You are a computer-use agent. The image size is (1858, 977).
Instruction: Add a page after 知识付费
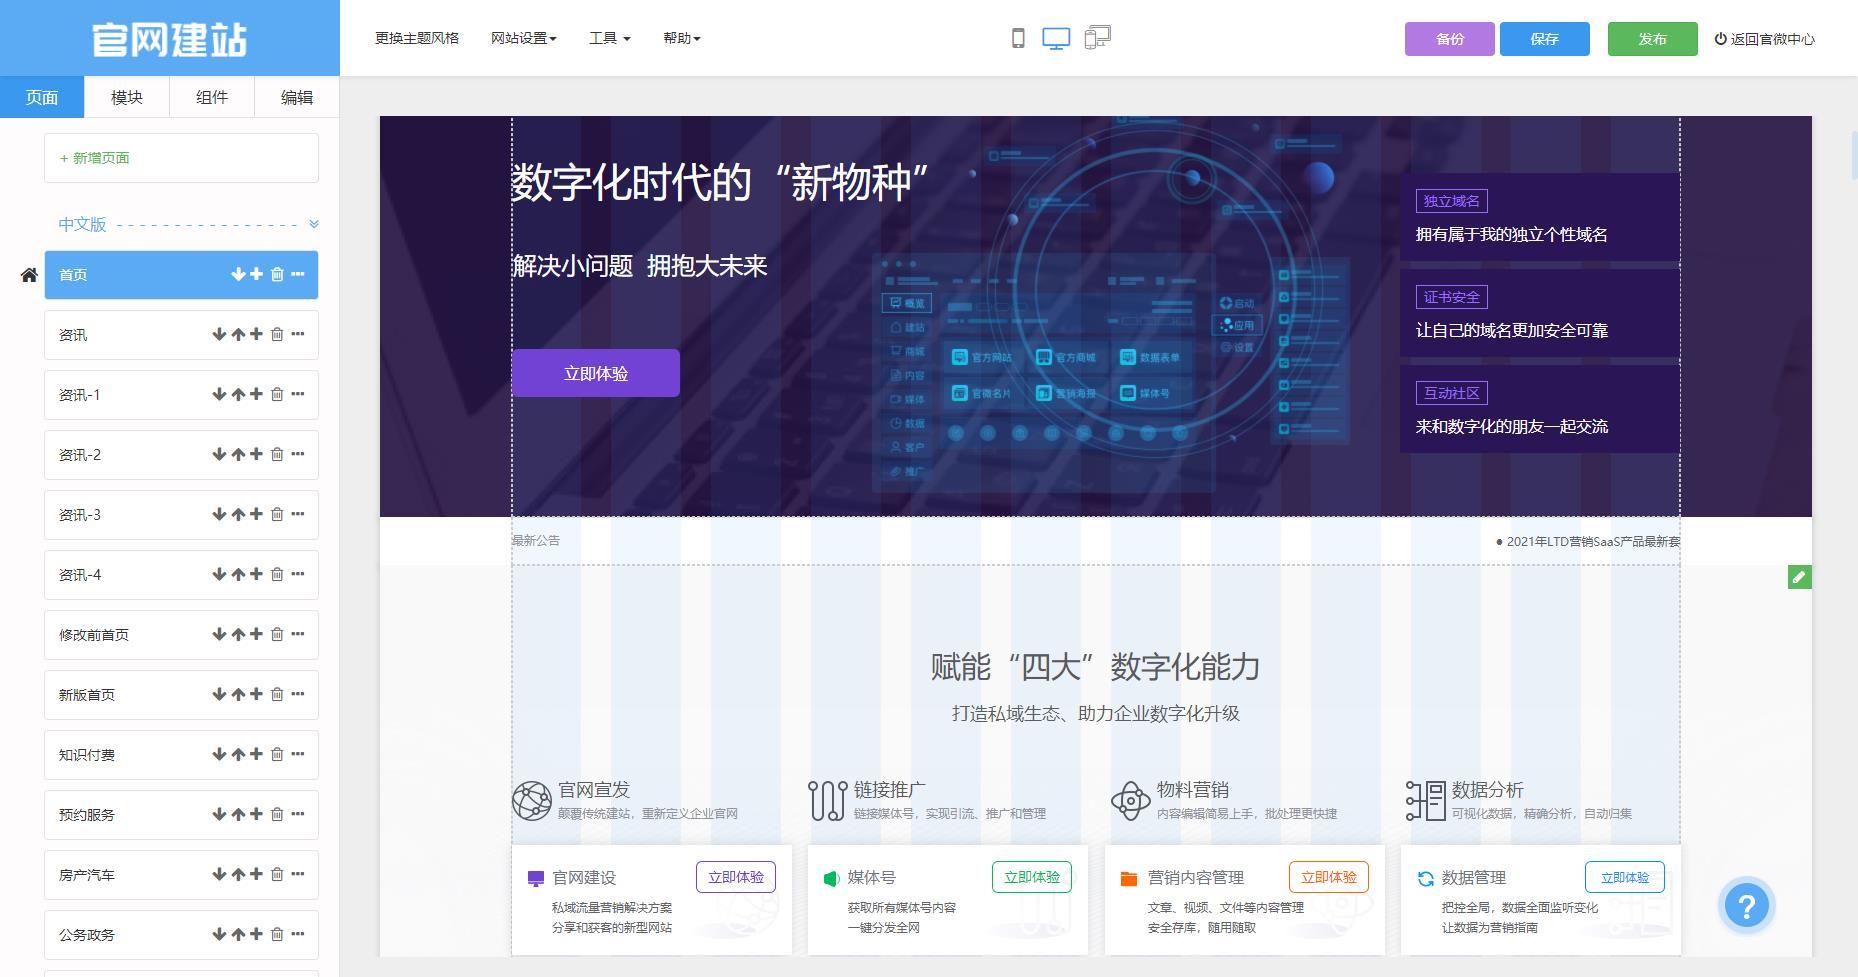tap(256, 754)
